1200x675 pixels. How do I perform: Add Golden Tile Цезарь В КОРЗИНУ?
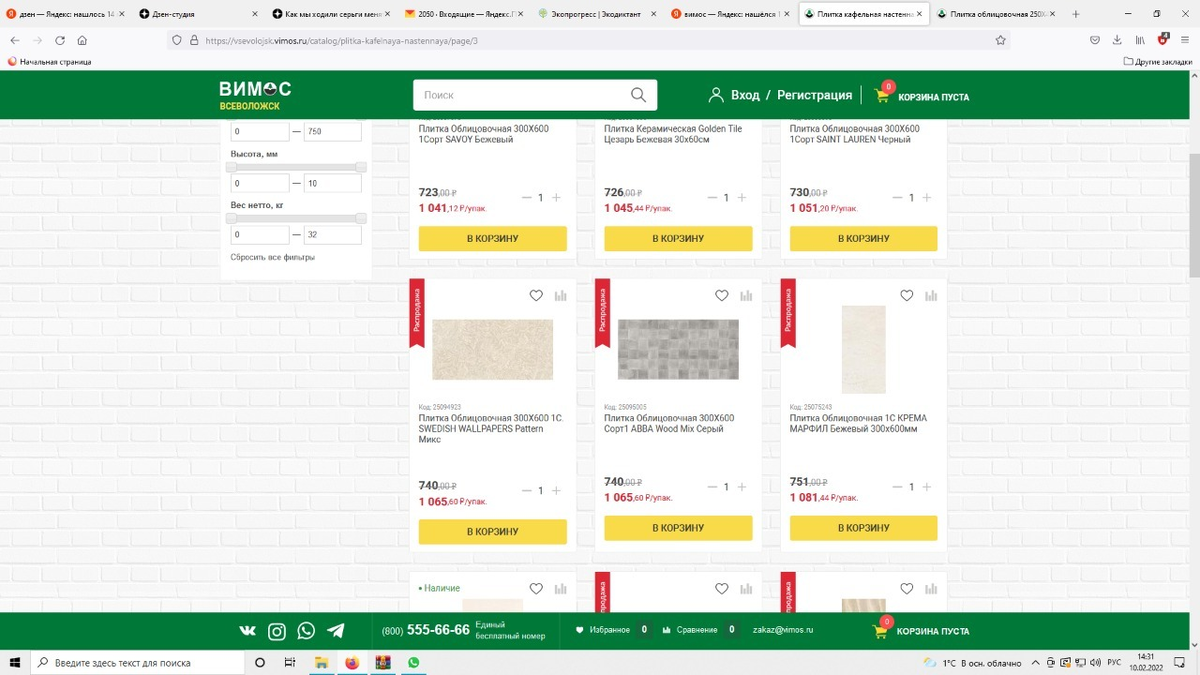pos(678,238)
